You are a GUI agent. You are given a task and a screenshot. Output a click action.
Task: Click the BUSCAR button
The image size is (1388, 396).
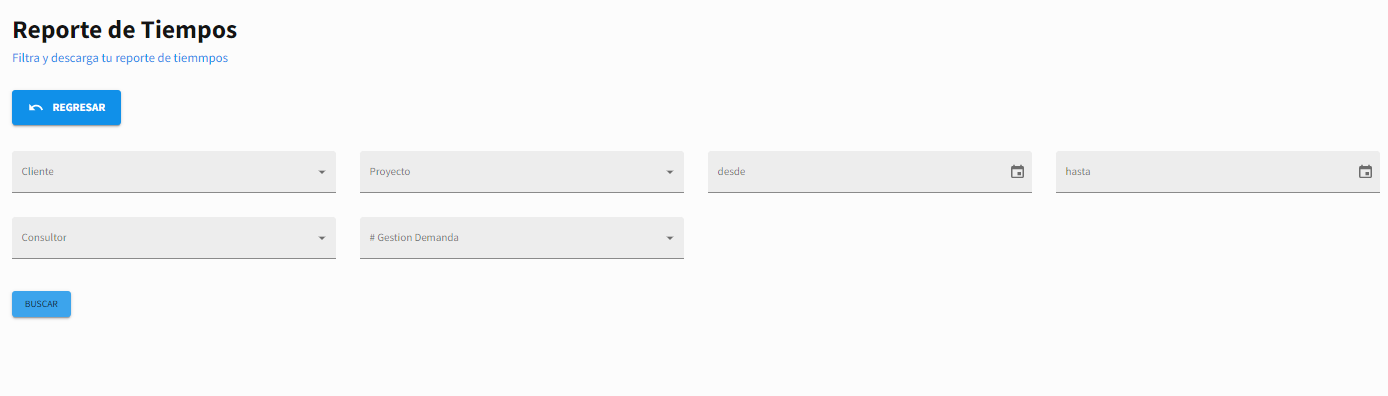(41, 304)
